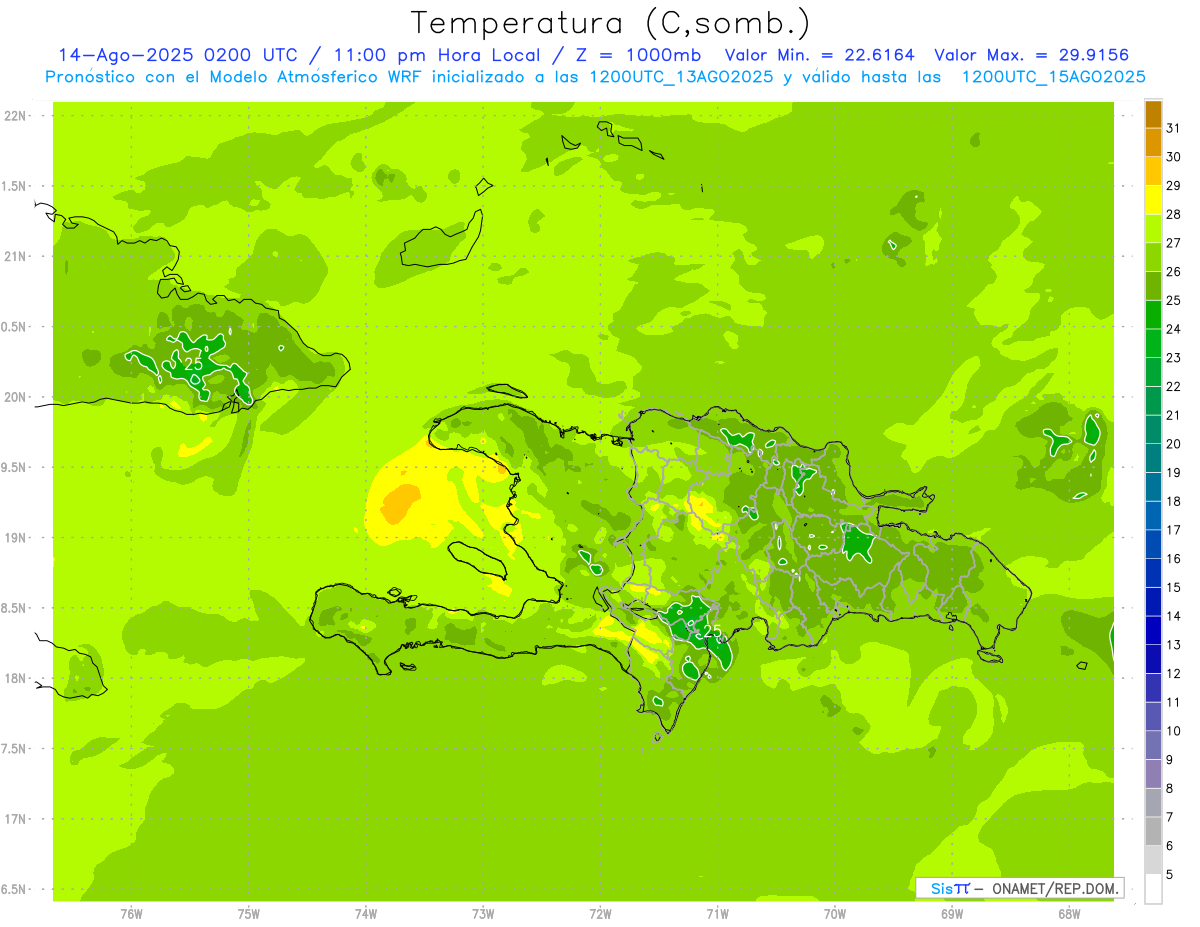Click the '69W' longitude label
Screen dimensions: 1200x927
pyautogui.click(x=952, y=914)
